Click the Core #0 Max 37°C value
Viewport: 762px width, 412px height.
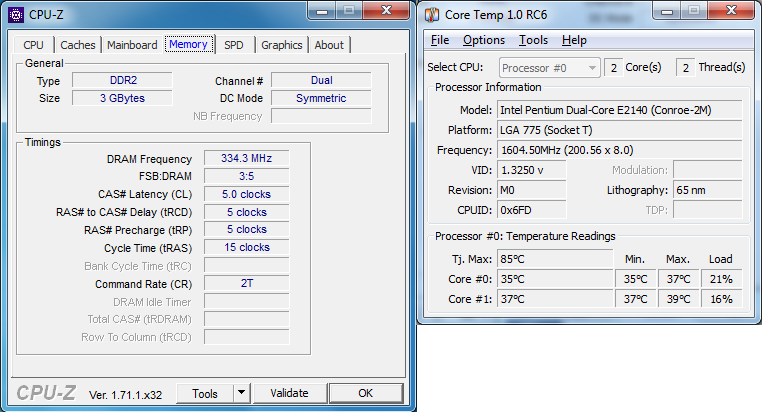[x=678, y=279]
